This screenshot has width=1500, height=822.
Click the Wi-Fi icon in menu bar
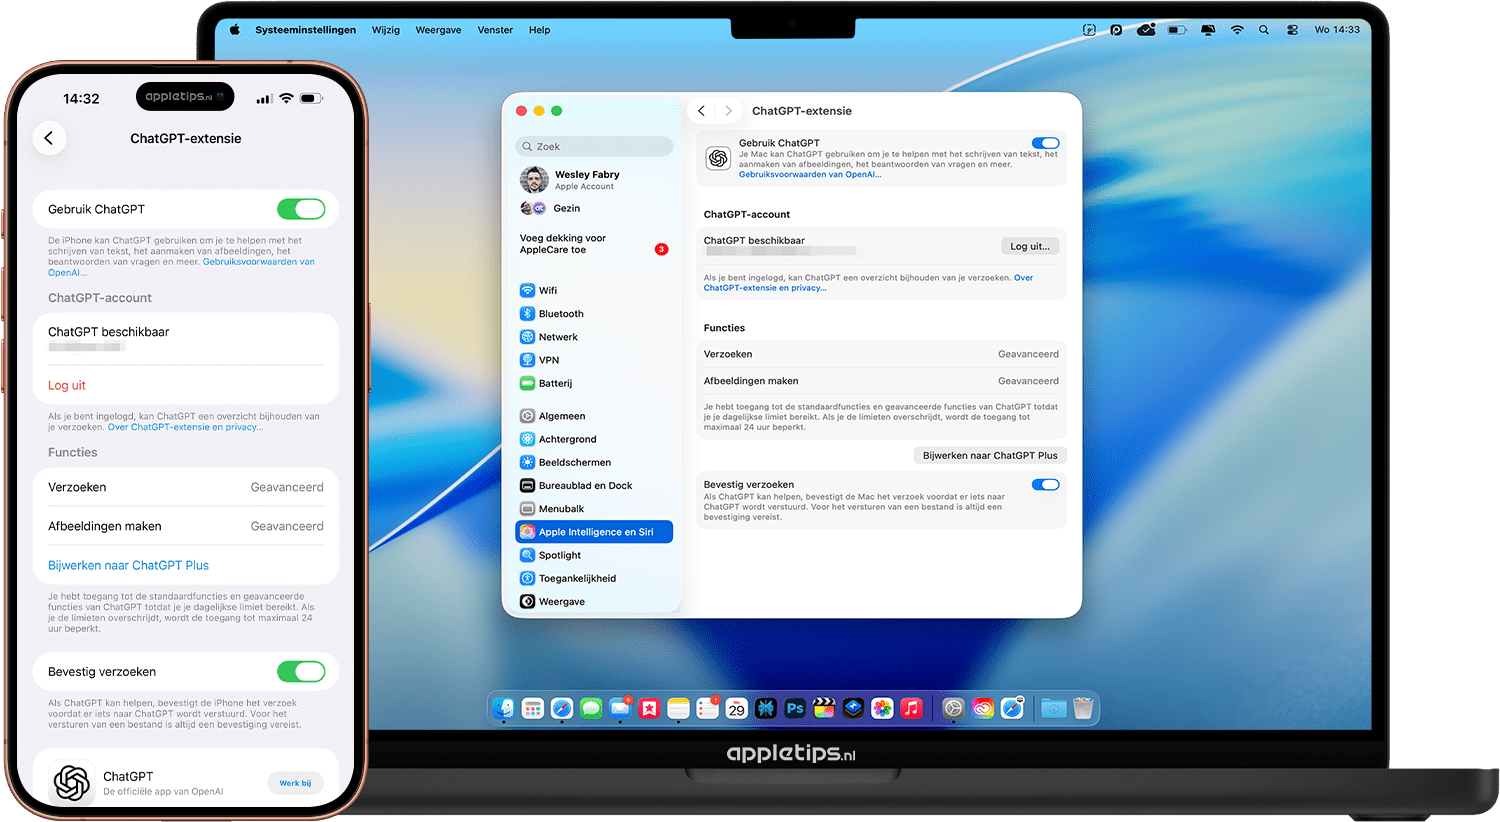tap(1237, 30)
